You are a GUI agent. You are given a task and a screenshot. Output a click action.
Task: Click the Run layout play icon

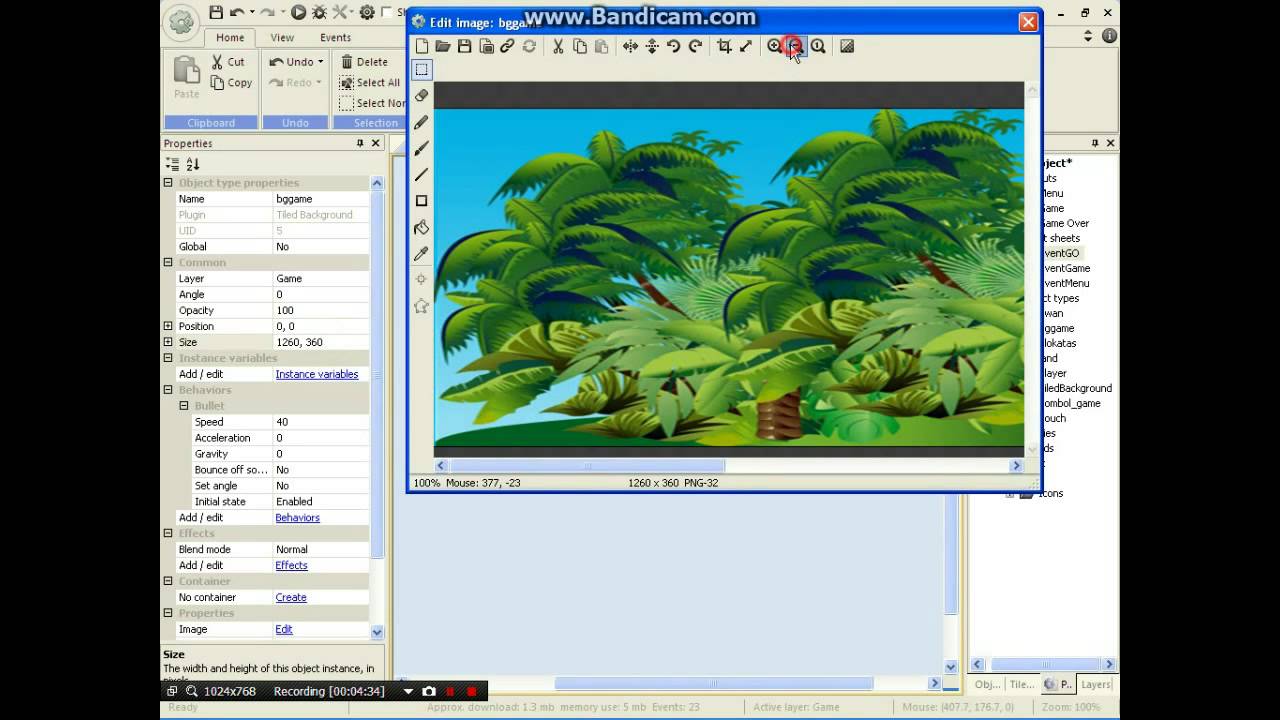coord(298,13)
